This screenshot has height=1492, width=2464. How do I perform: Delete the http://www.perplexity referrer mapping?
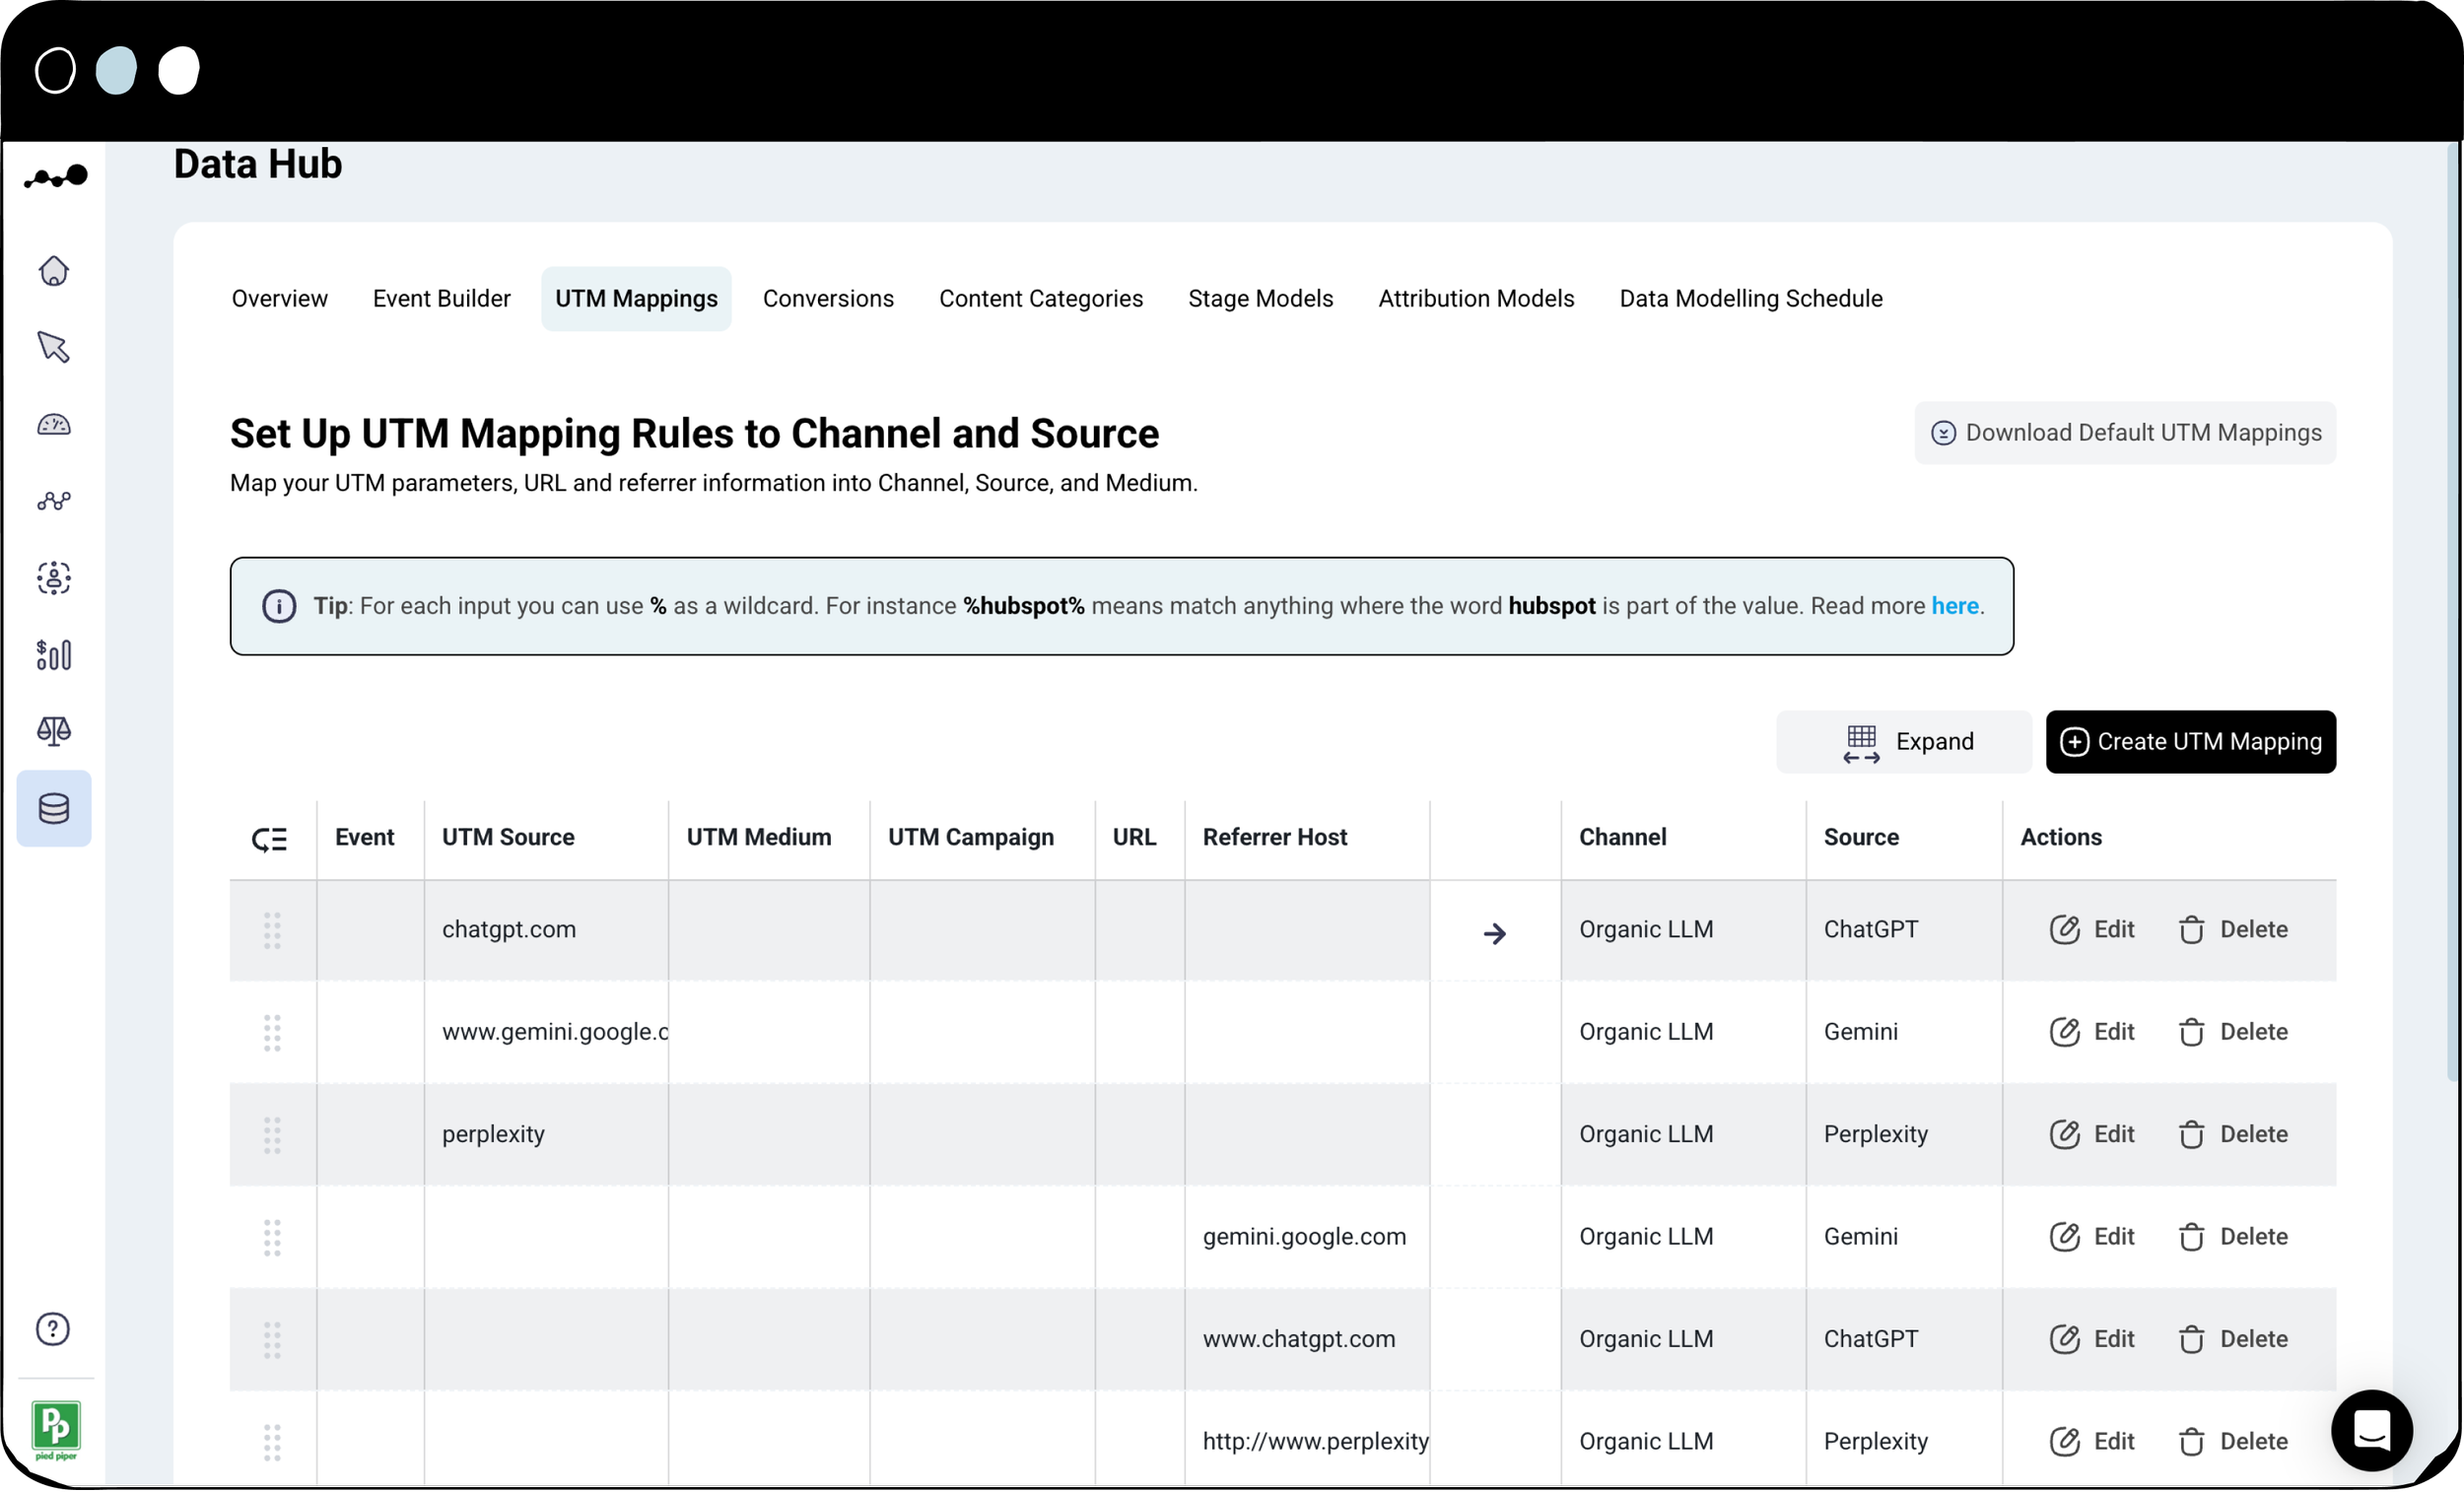pos(2233,1443)
